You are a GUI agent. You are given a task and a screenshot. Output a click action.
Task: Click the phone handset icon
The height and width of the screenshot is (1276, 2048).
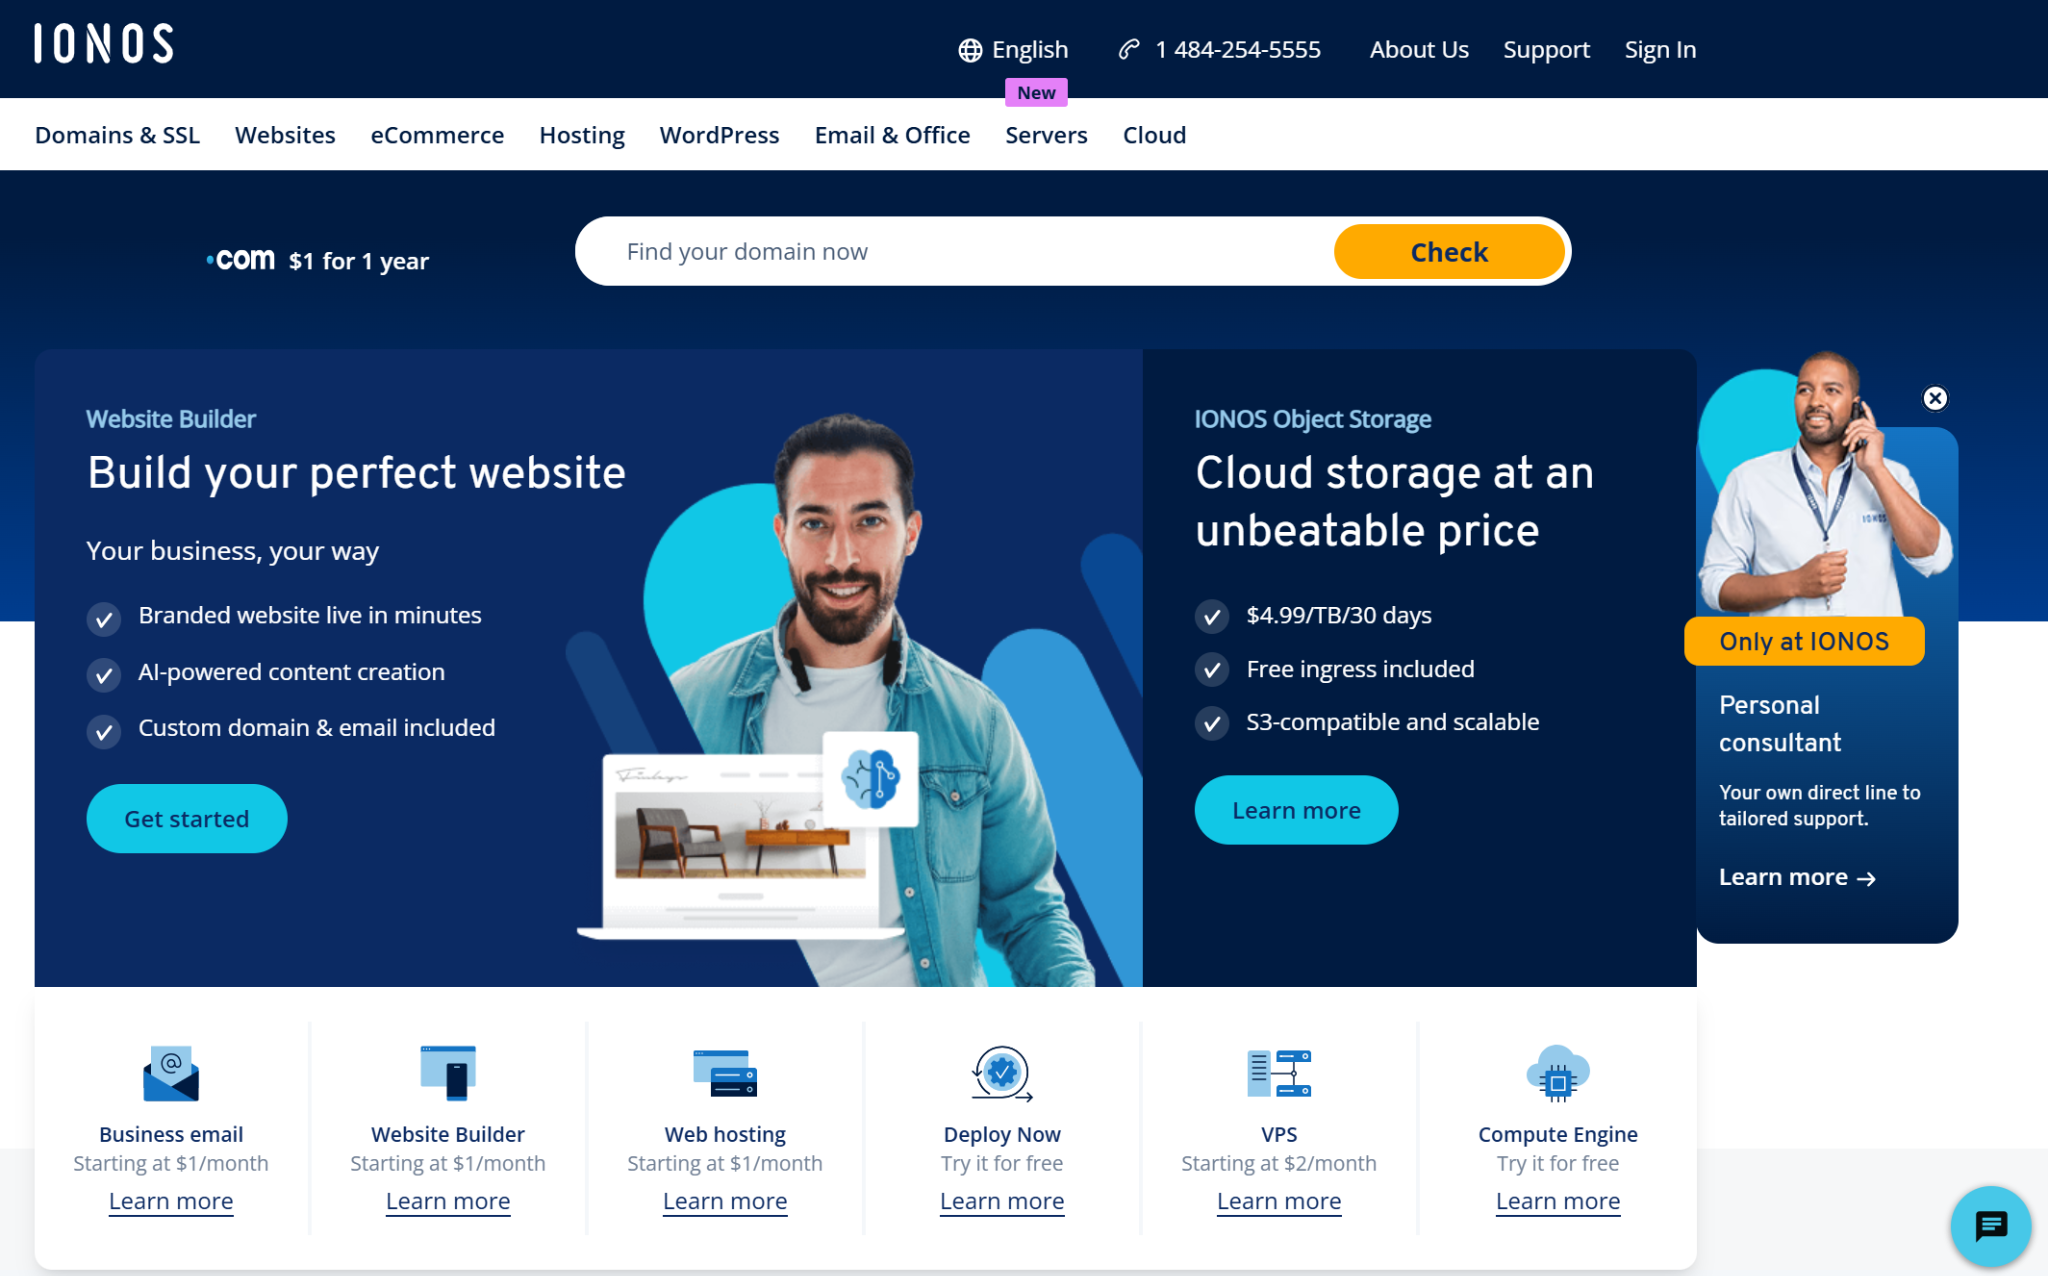pos(1129,49)
